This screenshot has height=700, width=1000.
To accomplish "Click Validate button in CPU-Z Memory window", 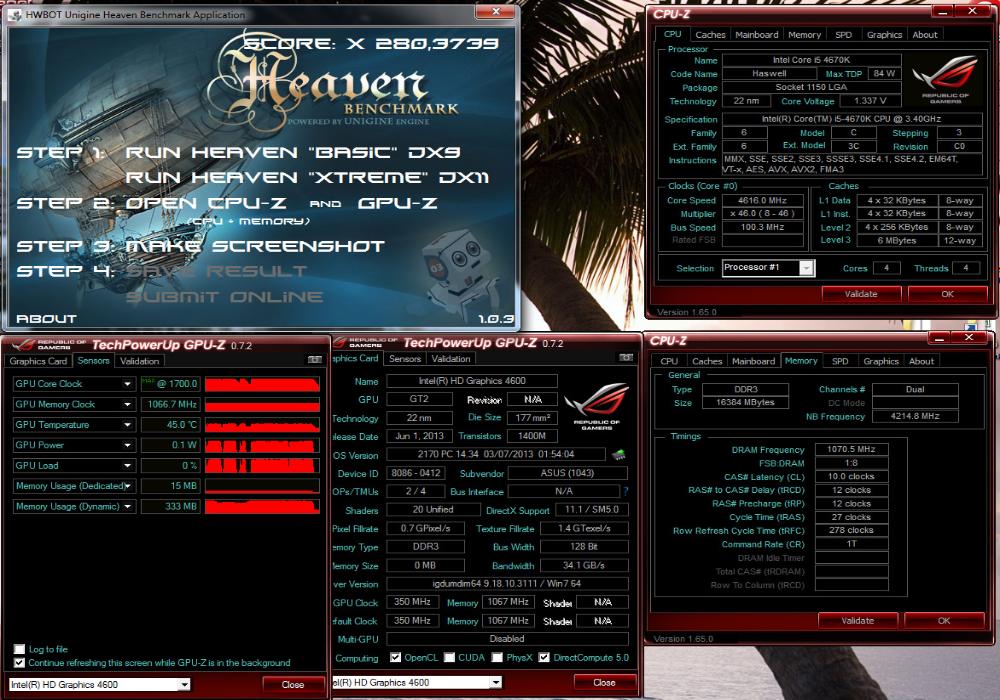I will (x=857, y=620).
